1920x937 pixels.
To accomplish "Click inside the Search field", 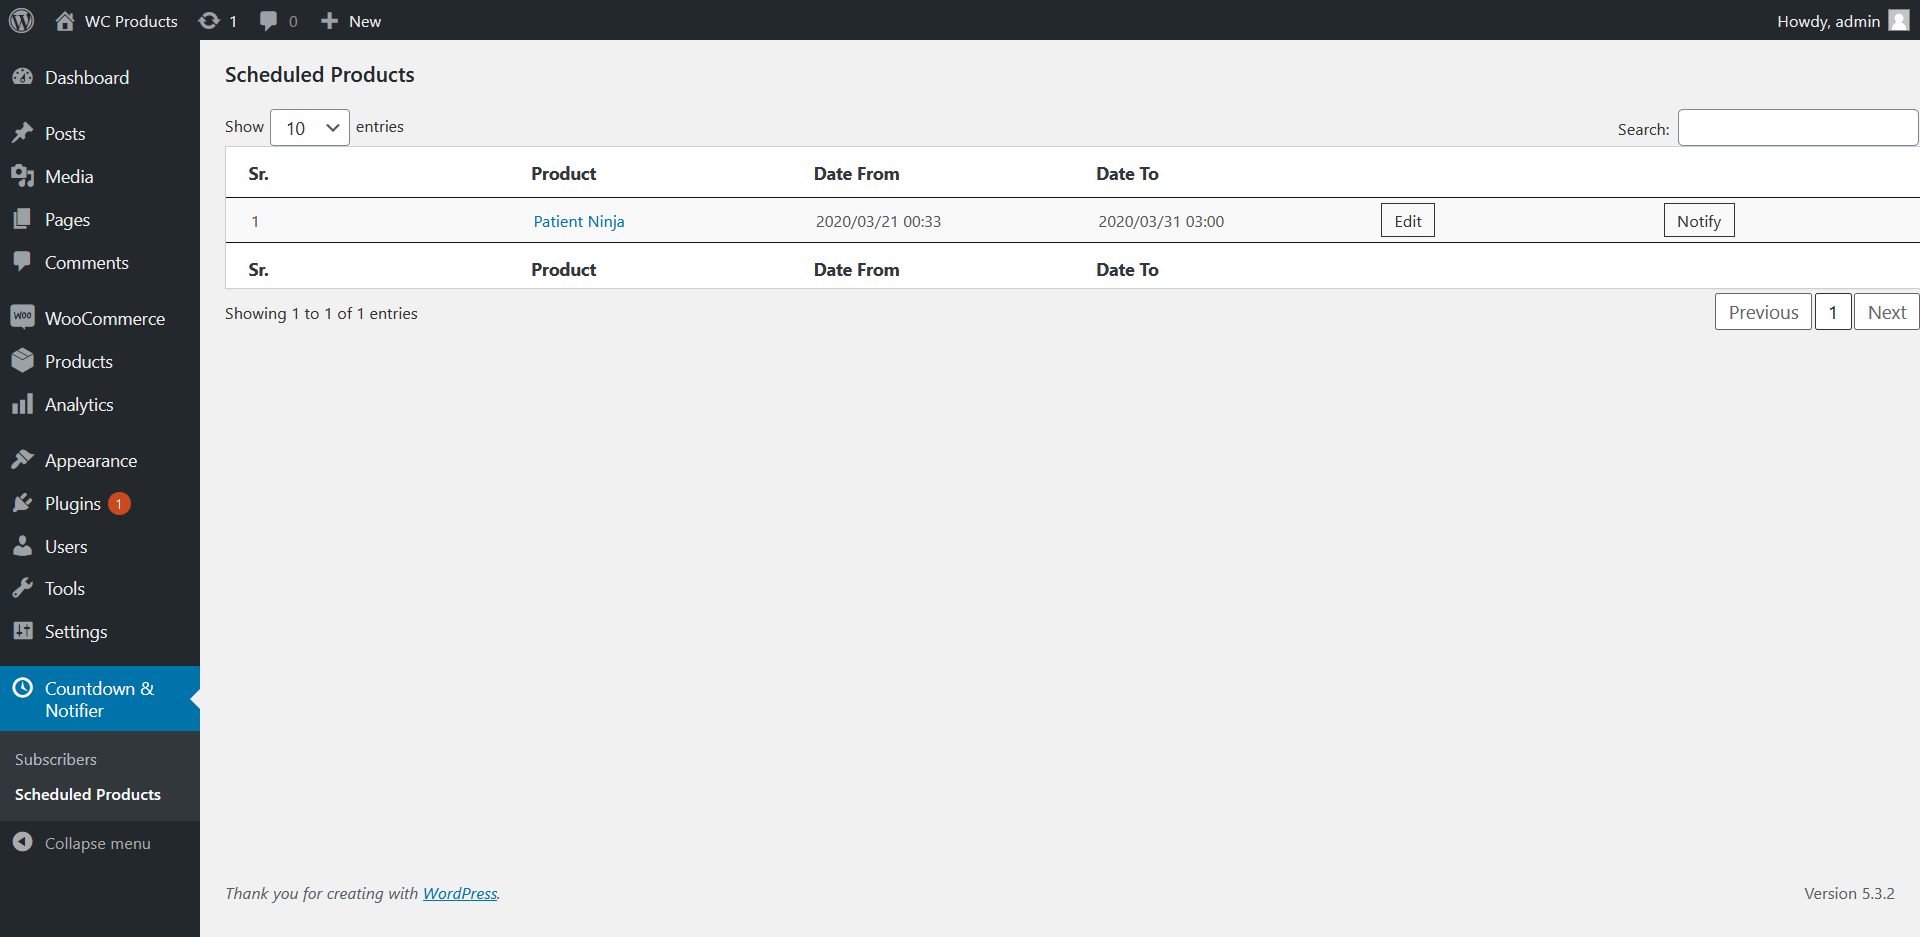I will point(1796,127).
